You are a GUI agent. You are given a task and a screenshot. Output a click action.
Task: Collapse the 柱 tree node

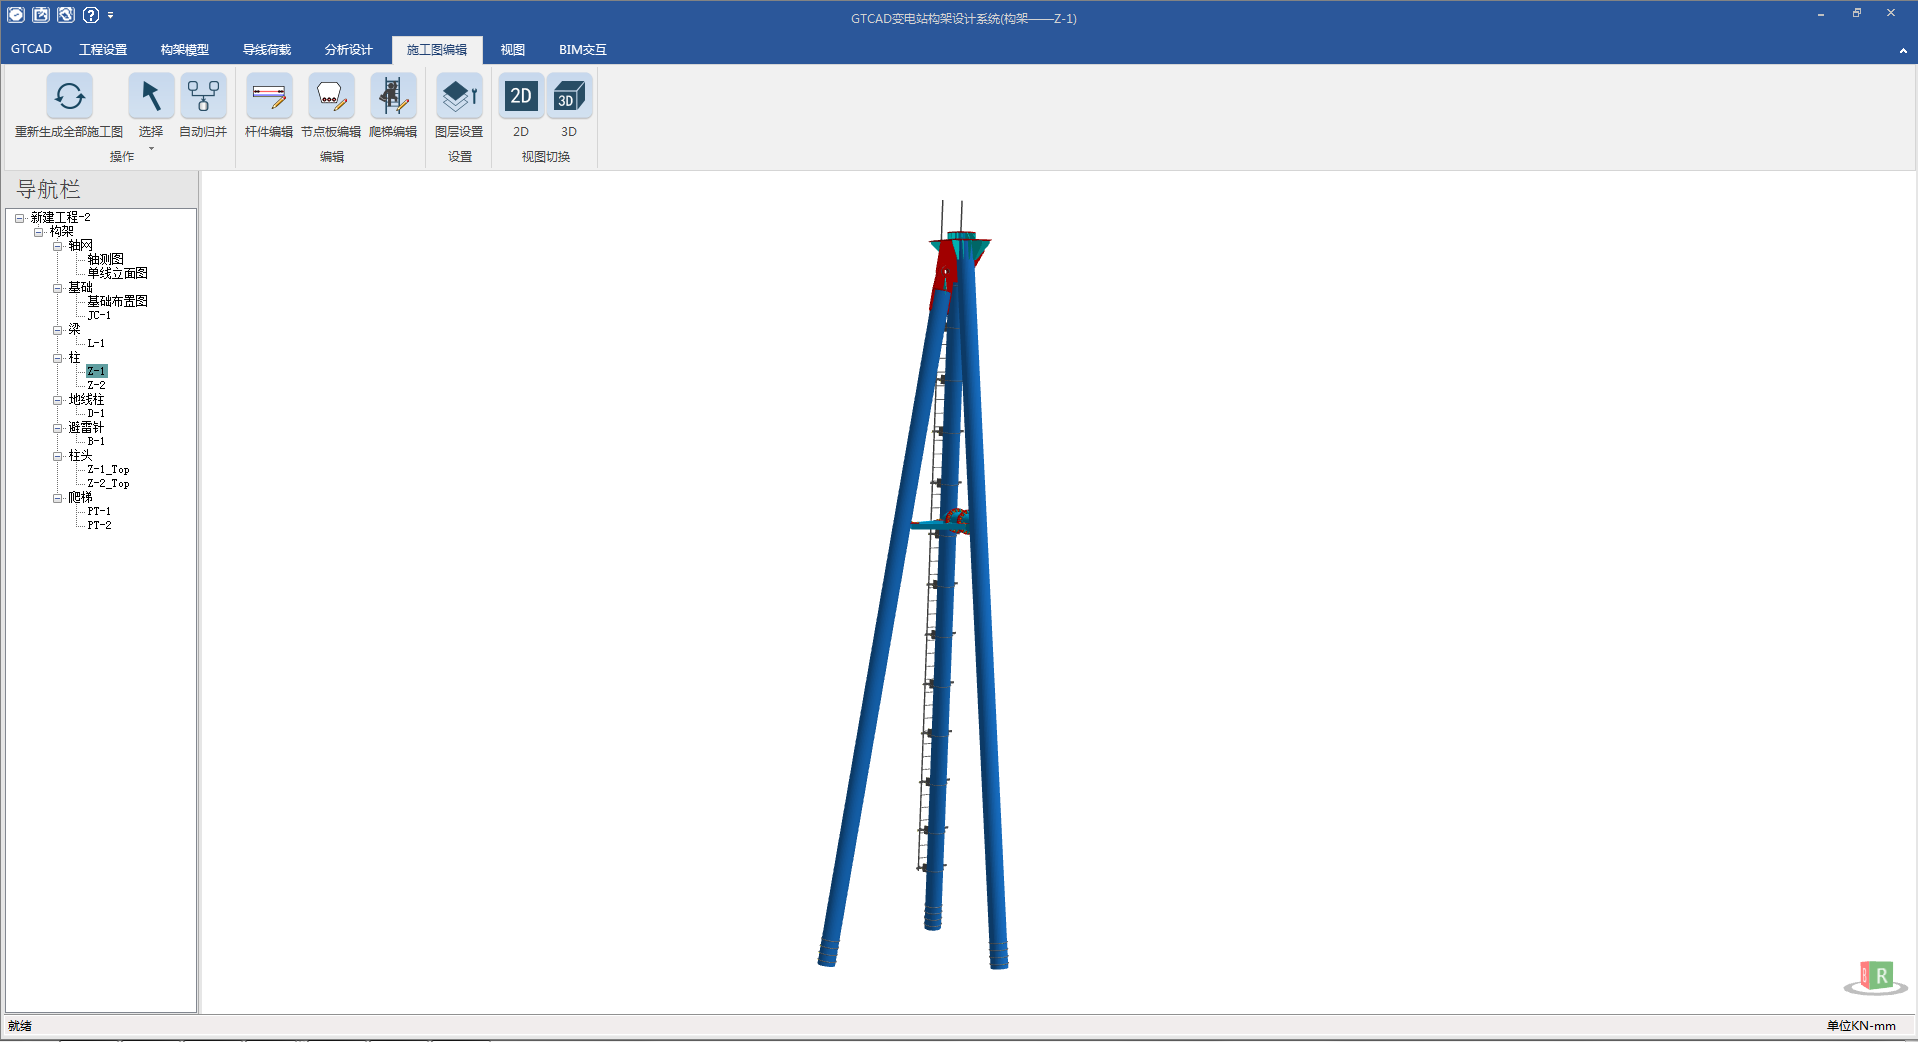58,358
